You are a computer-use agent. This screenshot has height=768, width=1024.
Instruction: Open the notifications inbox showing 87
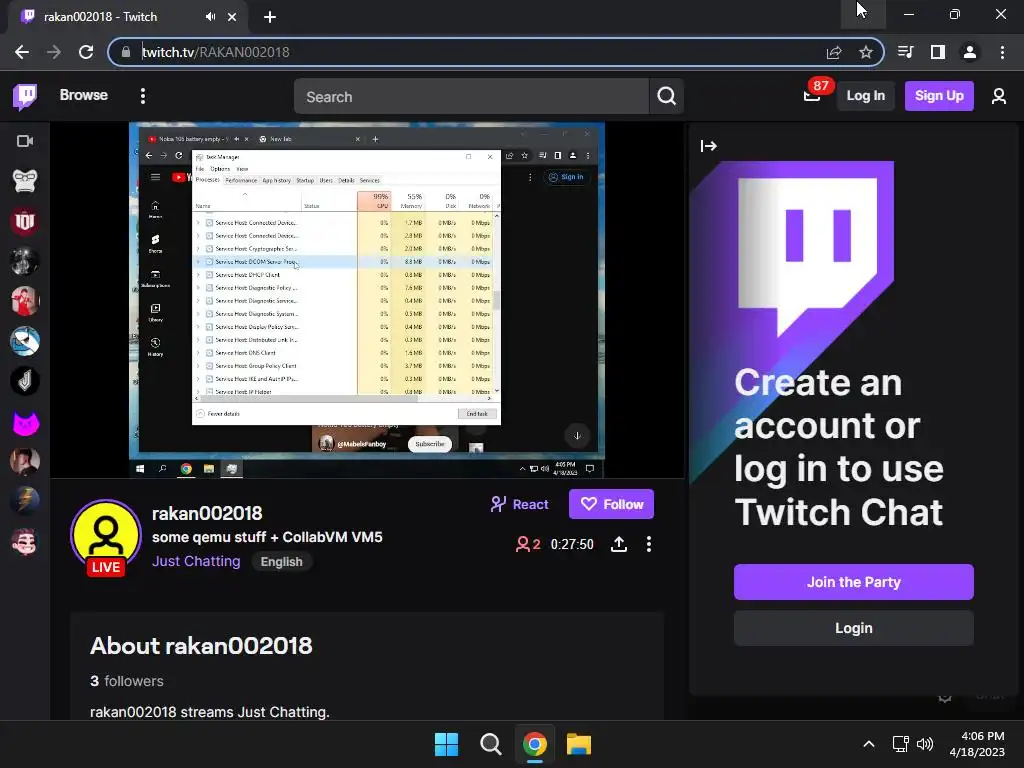pyautogui.click(x=812, y=96)
